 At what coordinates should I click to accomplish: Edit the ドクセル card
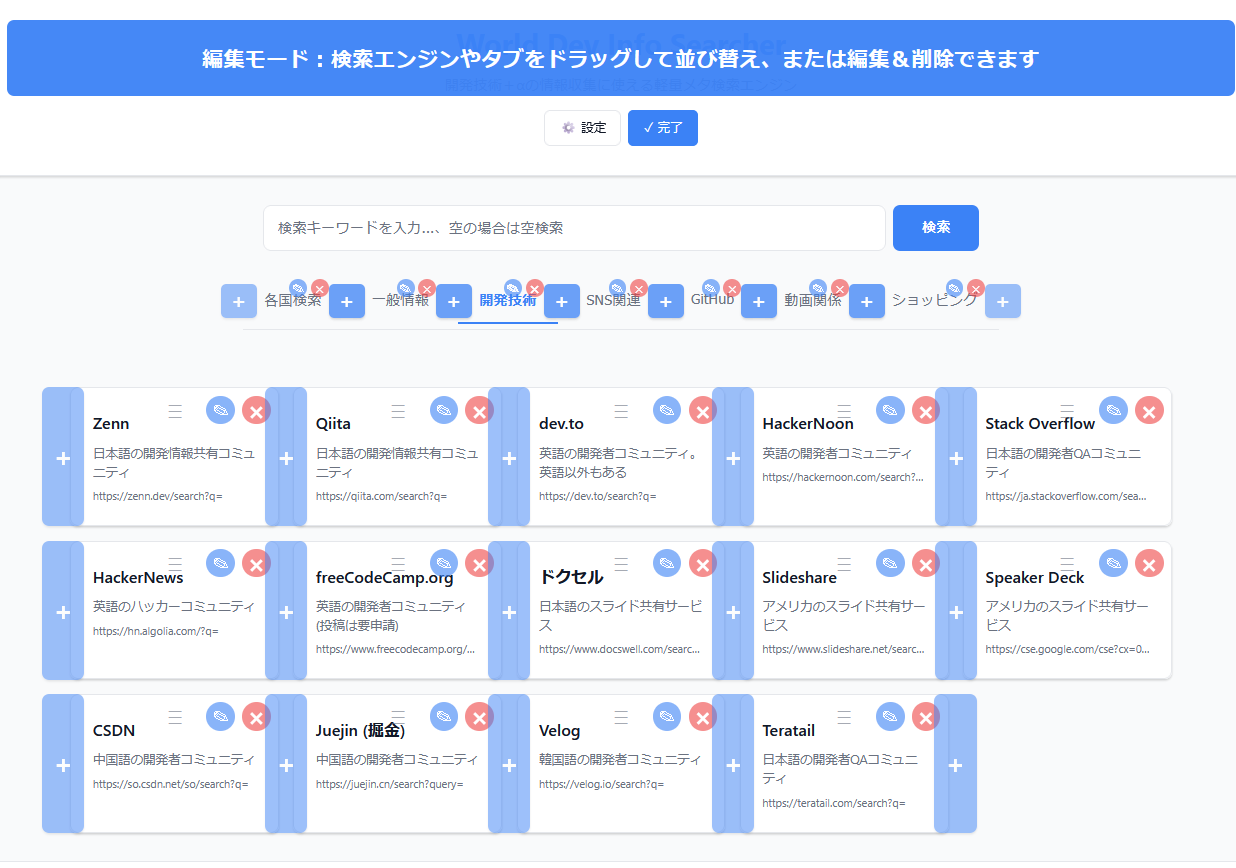pyautogui.click(x=667, y=563)
